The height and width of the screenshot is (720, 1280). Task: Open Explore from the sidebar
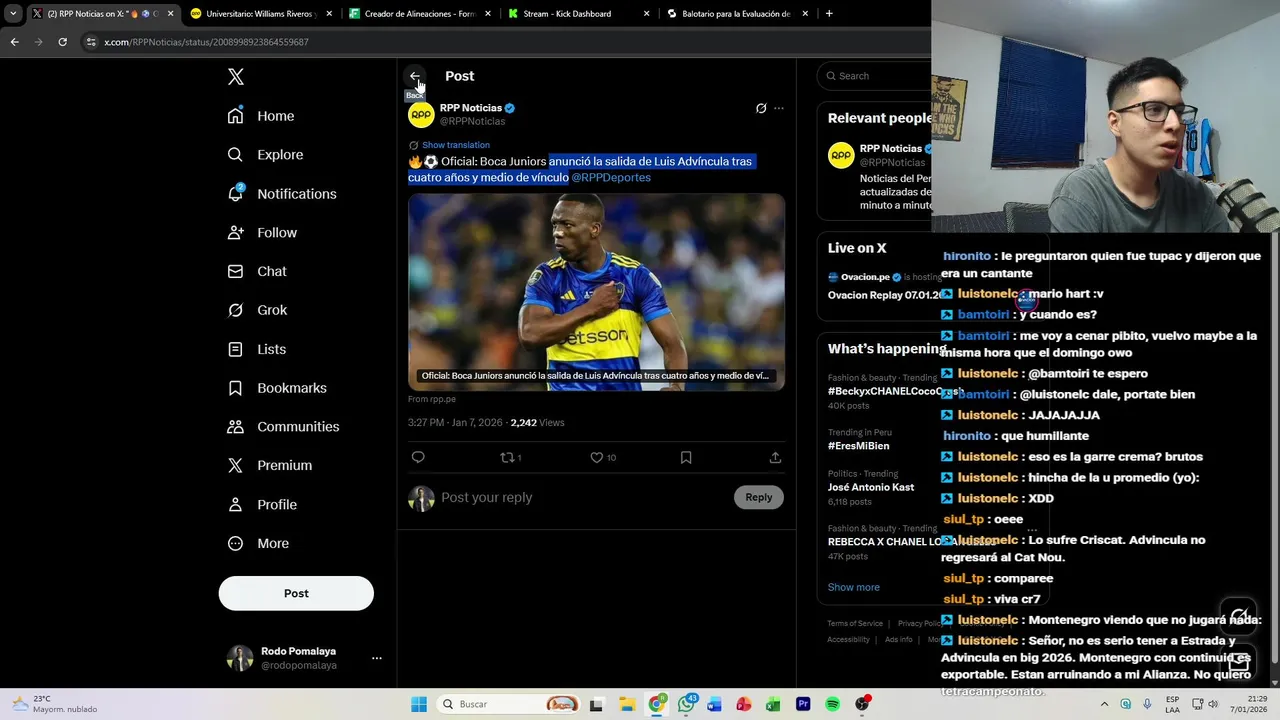(x=265, y=155)
